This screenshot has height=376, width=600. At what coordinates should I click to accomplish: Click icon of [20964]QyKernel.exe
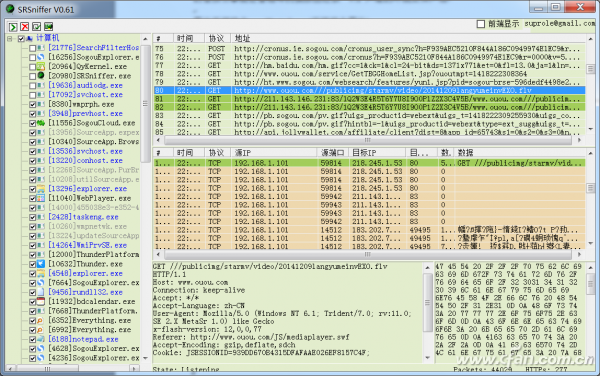41,67
